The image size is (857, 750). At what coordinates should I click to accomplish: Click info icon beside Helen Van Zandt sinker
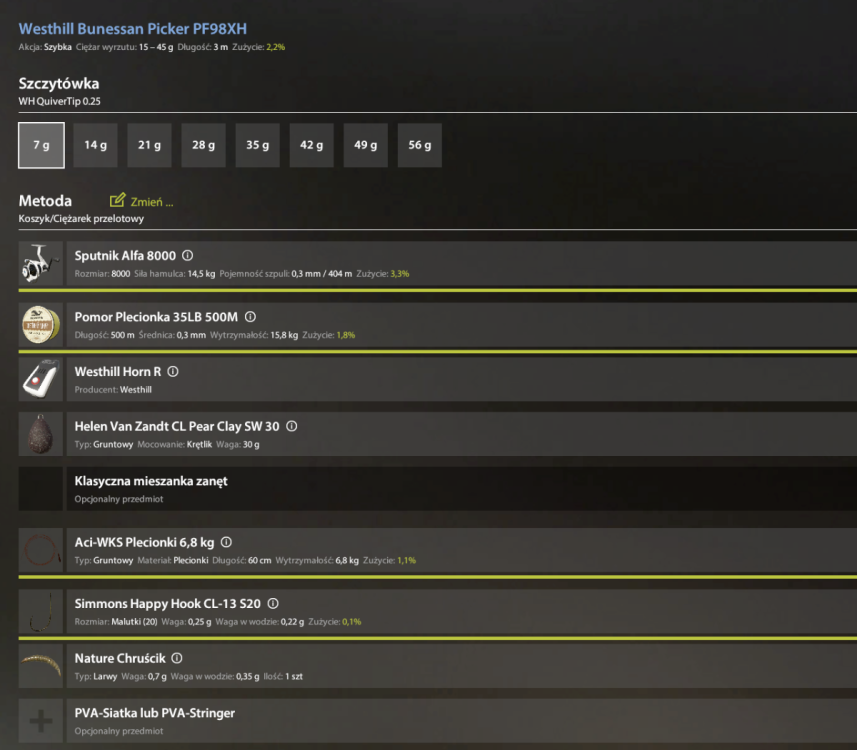(x=292, y=426)
